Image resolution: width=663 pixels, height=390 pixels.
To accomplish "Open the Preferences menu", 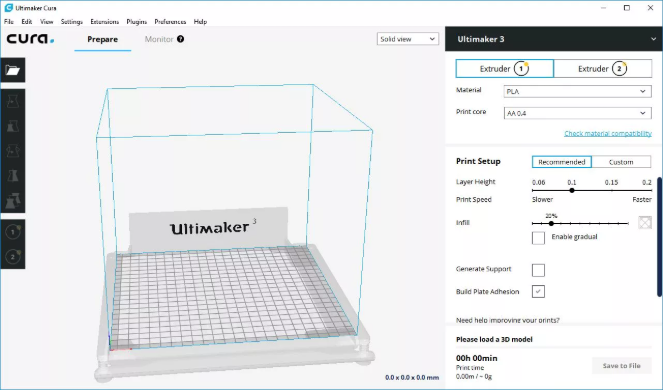I will pyautogui.click(x=170, y=22).
